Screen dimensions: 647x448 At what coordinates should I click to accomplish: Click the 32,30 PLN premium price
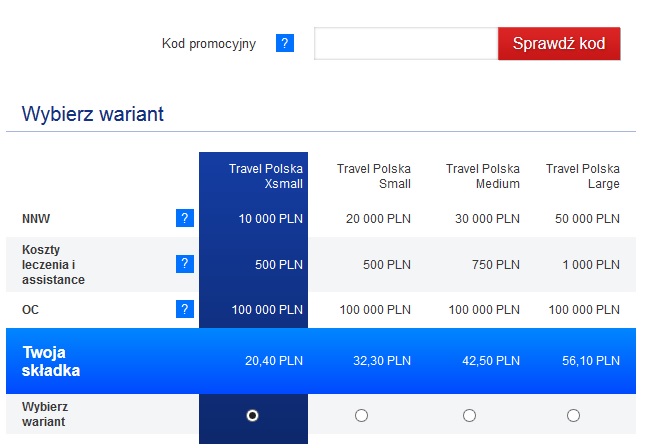click(381, 361)
